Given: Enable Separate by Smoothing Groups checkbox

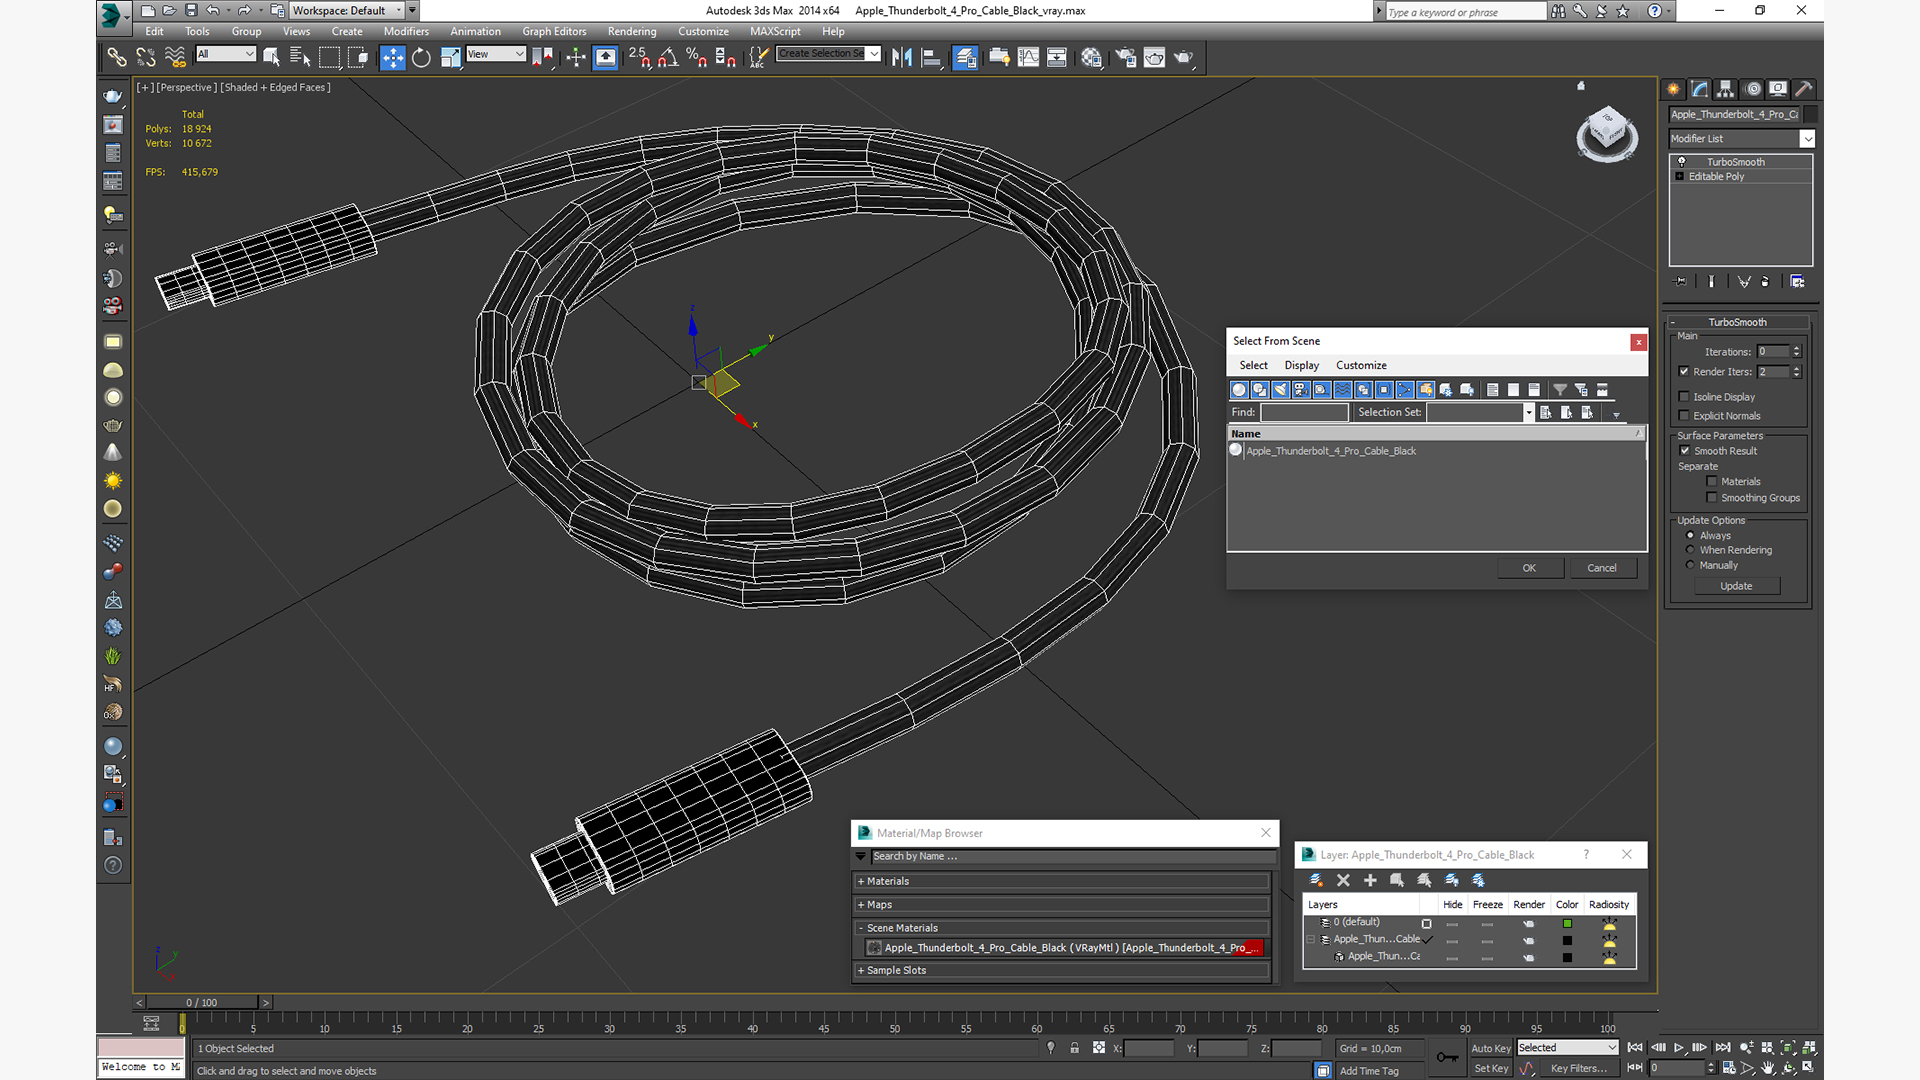Looking at the screenshot, I should [1712, 498].
